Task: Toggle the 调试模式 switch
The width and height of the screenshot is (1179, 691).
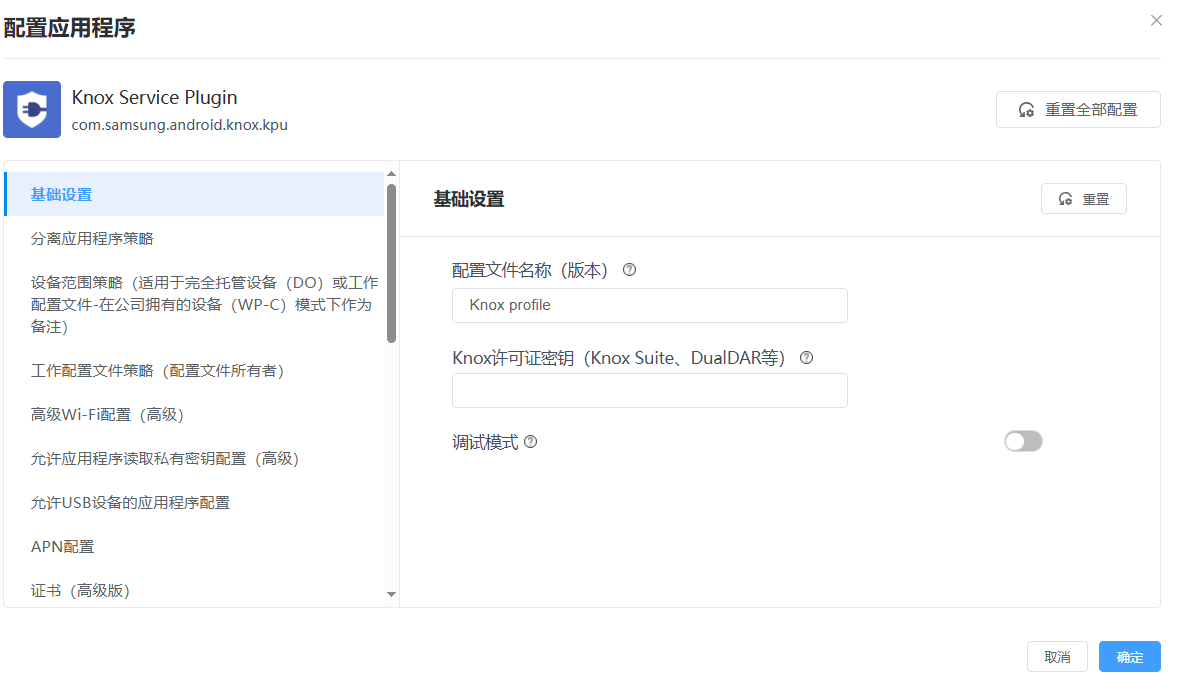Action: tap(1023, 441)
